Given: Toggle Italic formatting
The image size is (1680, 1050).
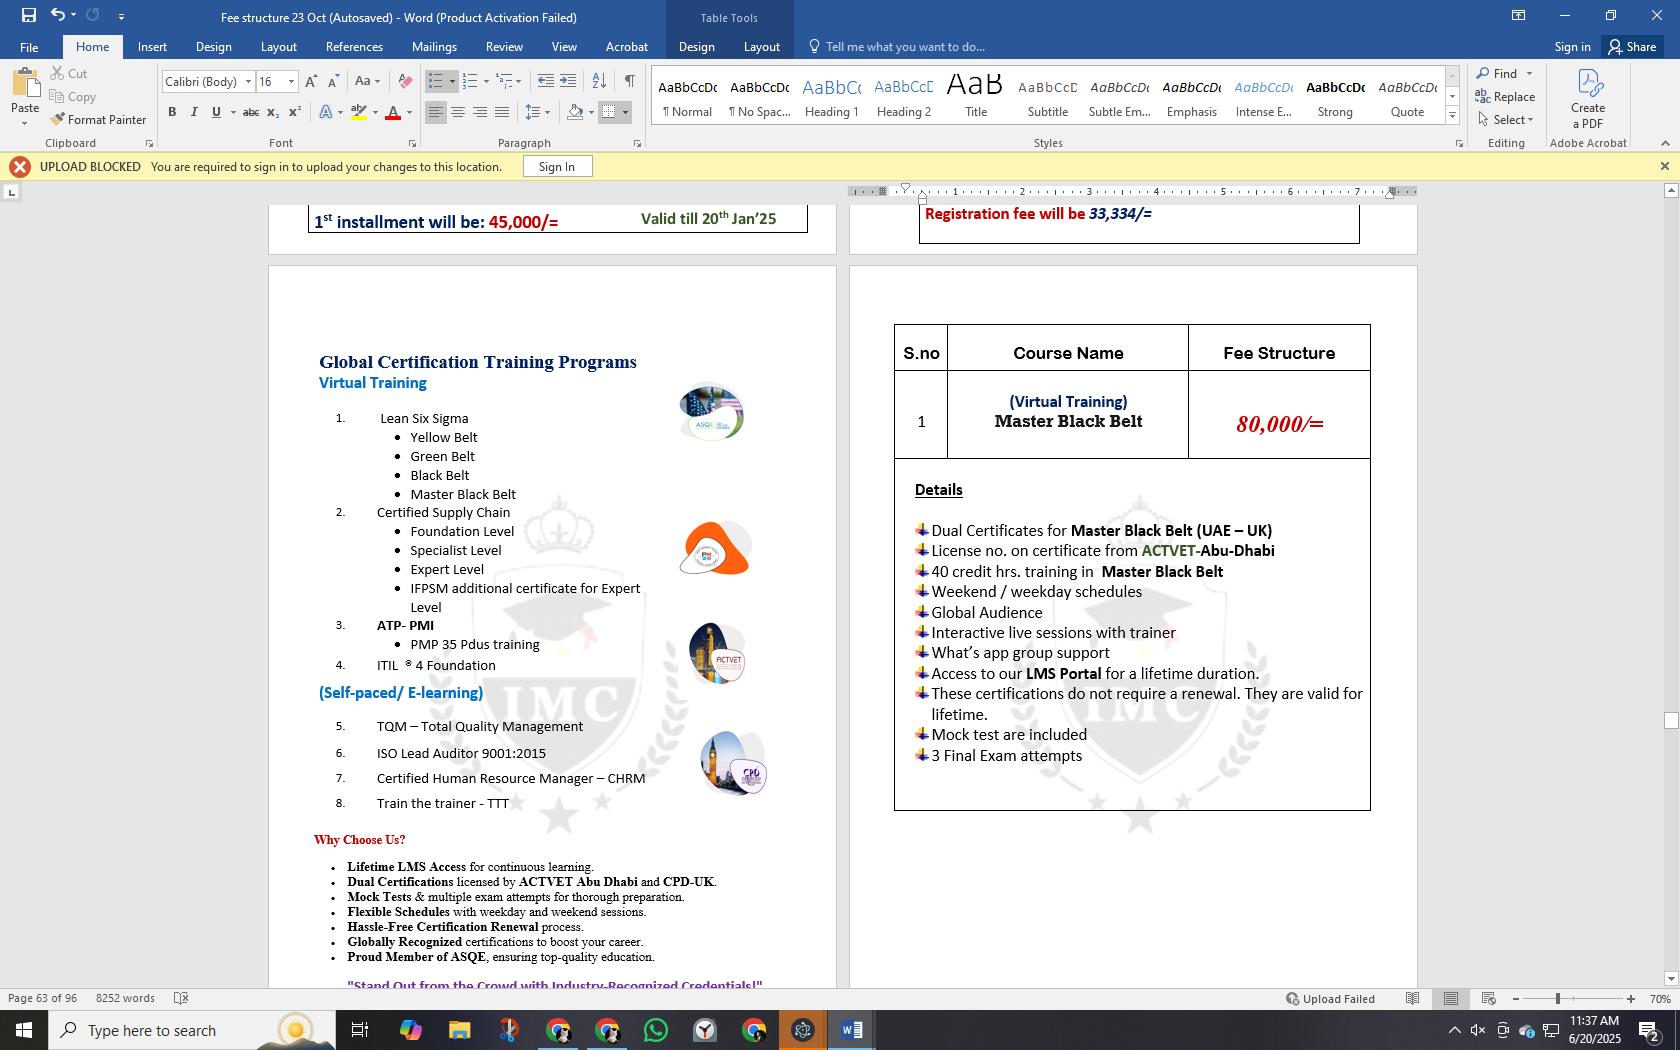Looking at the screenshot, I should (194, 112).
